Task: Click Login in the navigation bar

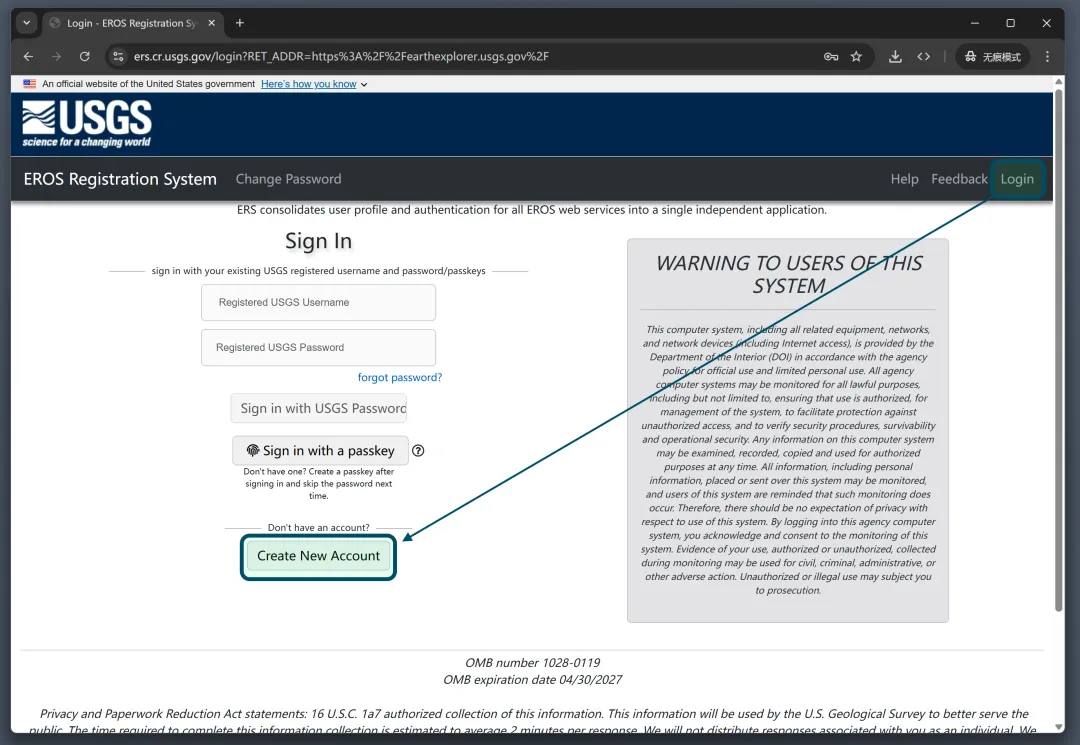Action: tap(1017, 179)
